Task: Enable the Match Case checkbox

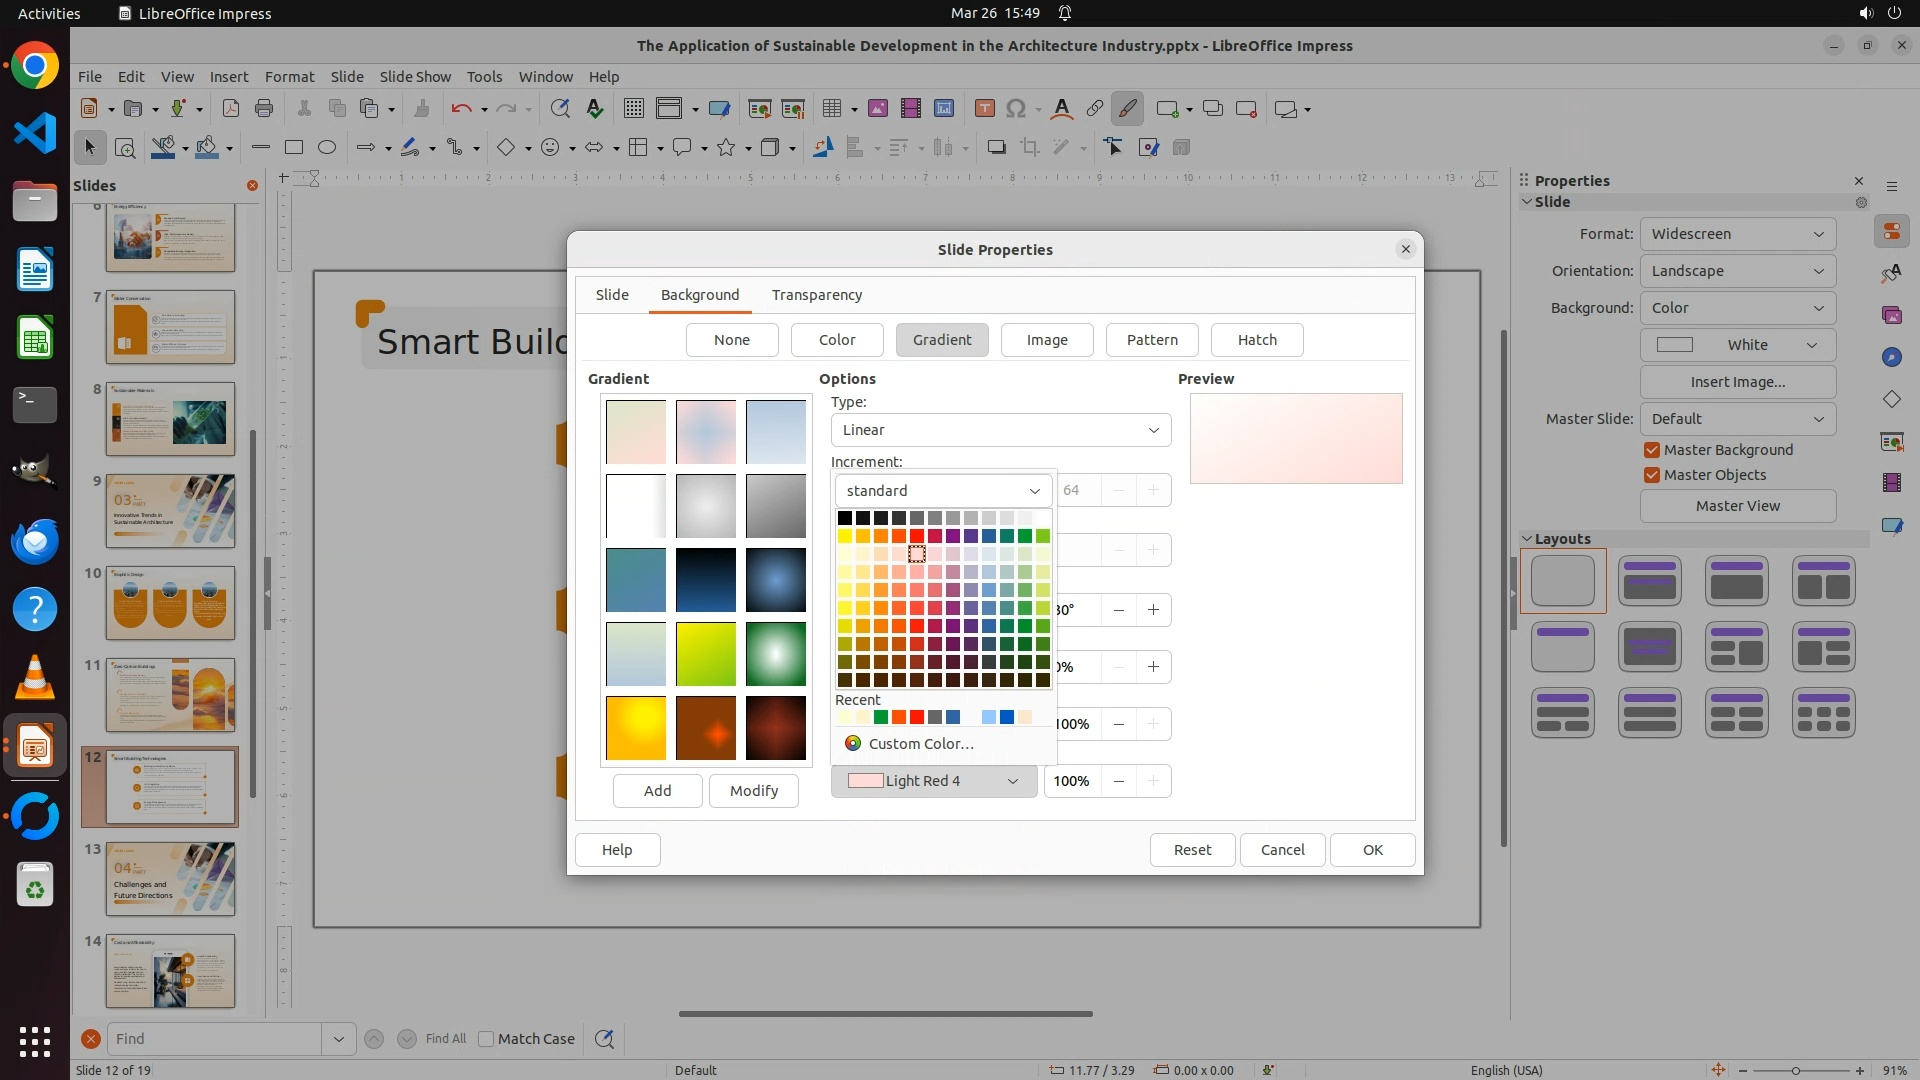Action: (487, 1039)
